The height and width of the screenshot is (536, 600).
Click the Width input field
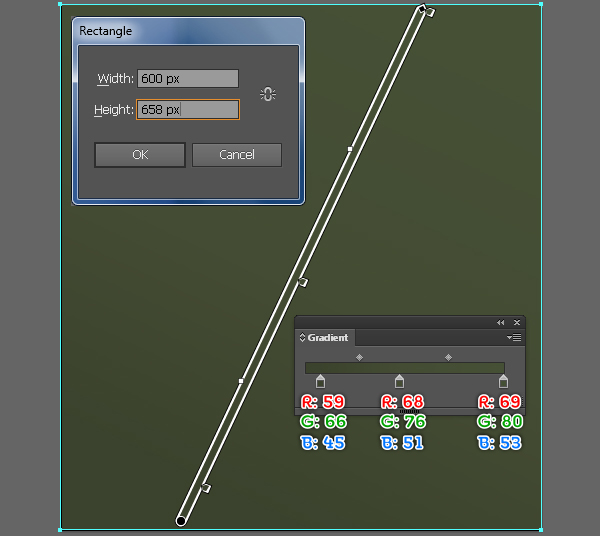click(188, 78)
